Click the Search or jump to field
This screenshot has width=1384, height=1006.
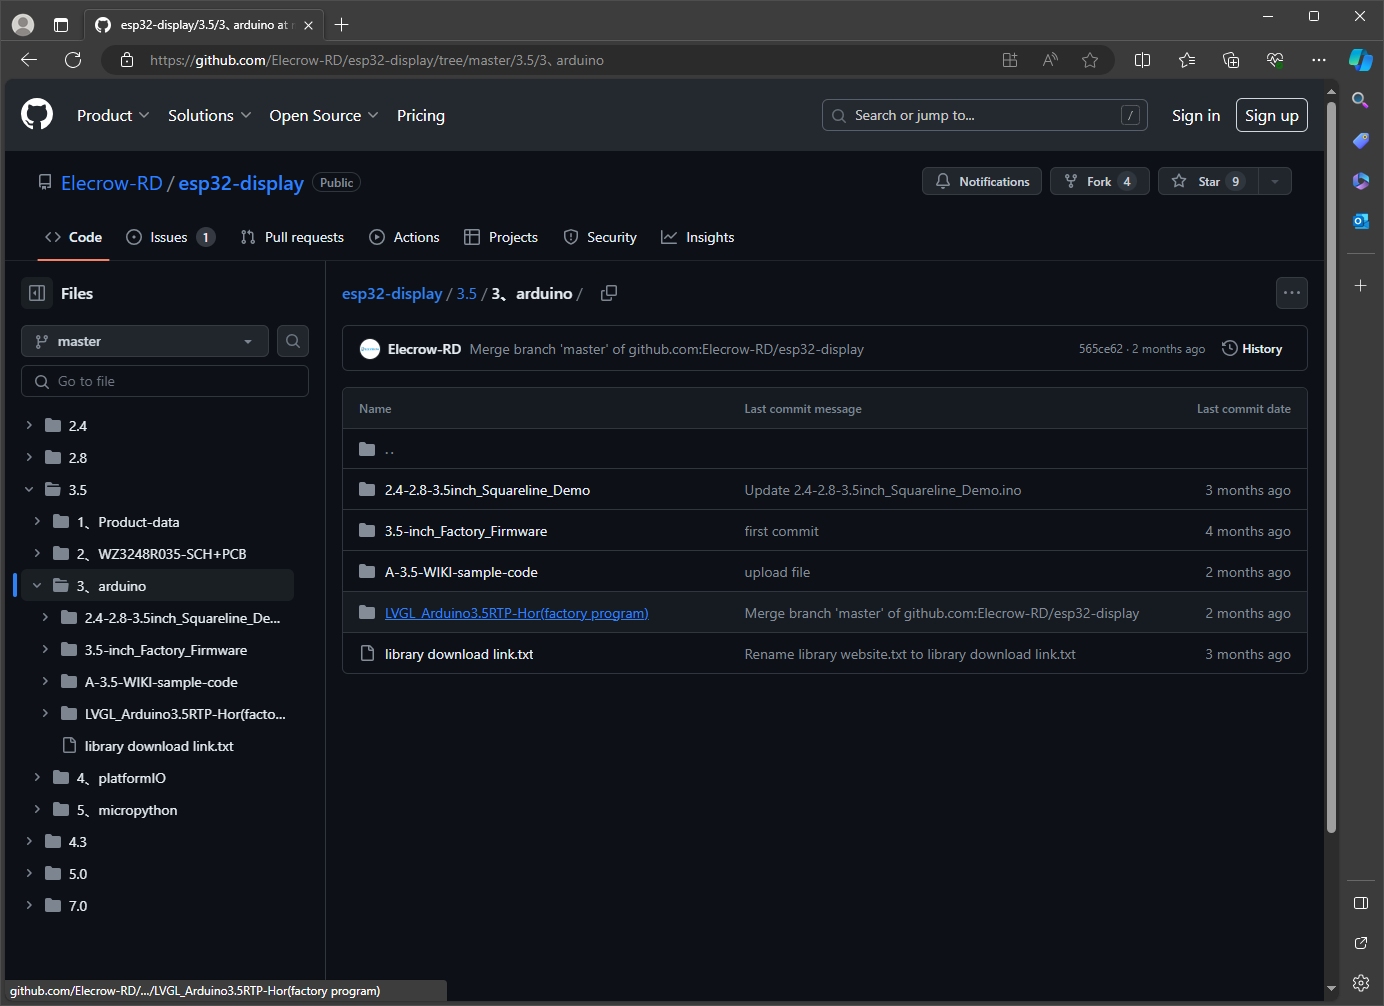984,116
